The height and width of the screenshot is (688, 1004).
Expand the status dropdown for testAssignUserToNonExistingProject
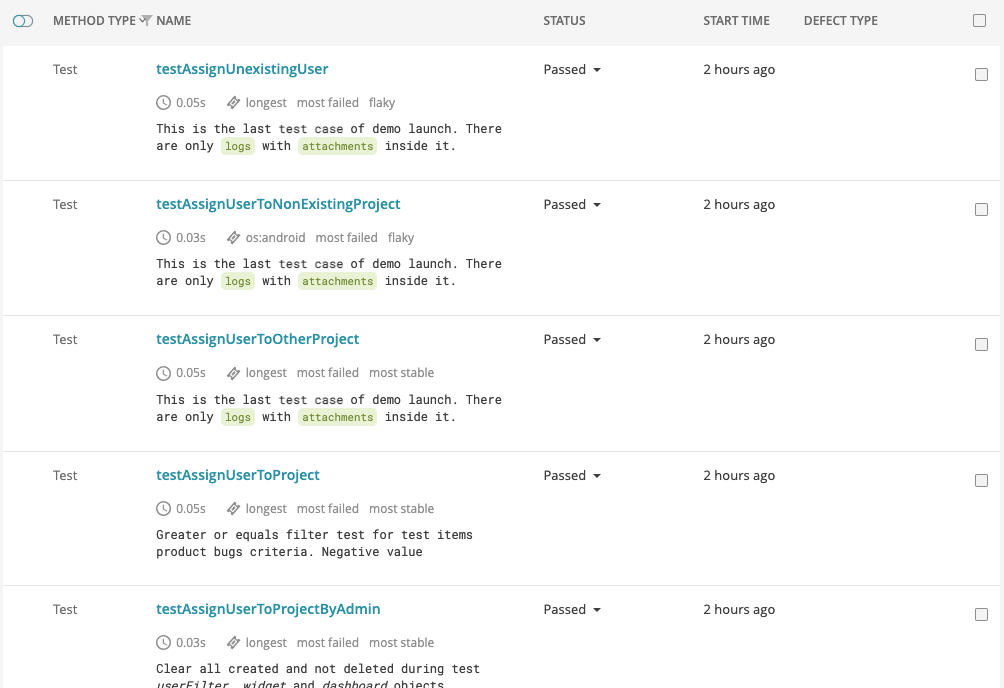pos(572,205)
